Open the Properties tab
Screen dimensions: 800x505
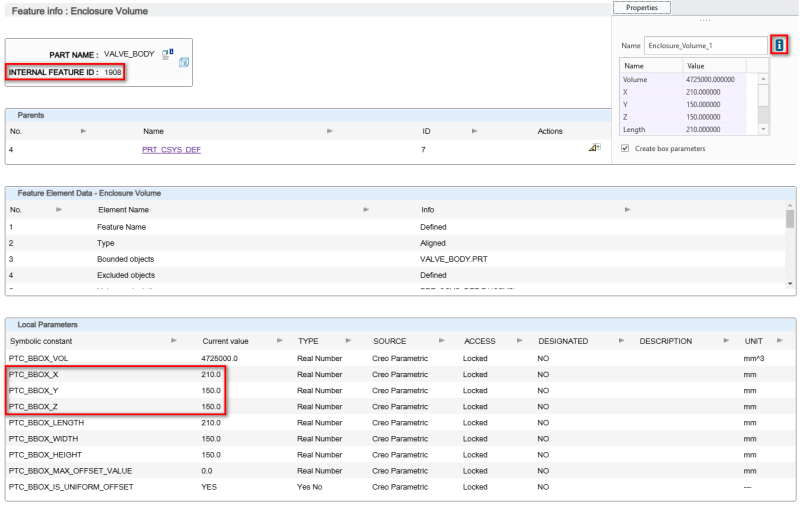pos(641,7)
